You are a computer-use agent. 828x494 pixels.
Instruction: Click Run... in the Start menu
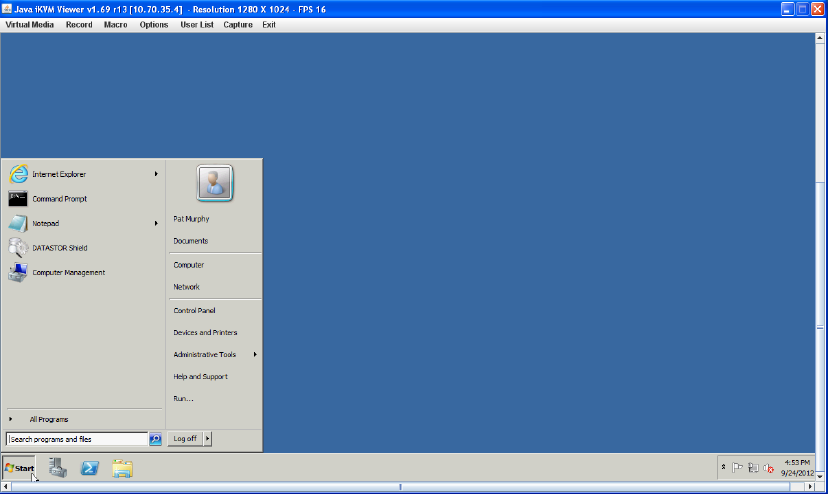[x=183, y=399]
